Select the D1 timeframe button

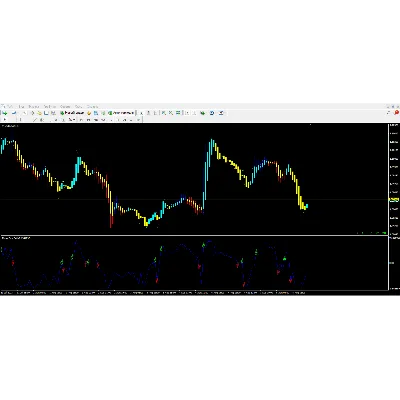(x=125, y=119)
